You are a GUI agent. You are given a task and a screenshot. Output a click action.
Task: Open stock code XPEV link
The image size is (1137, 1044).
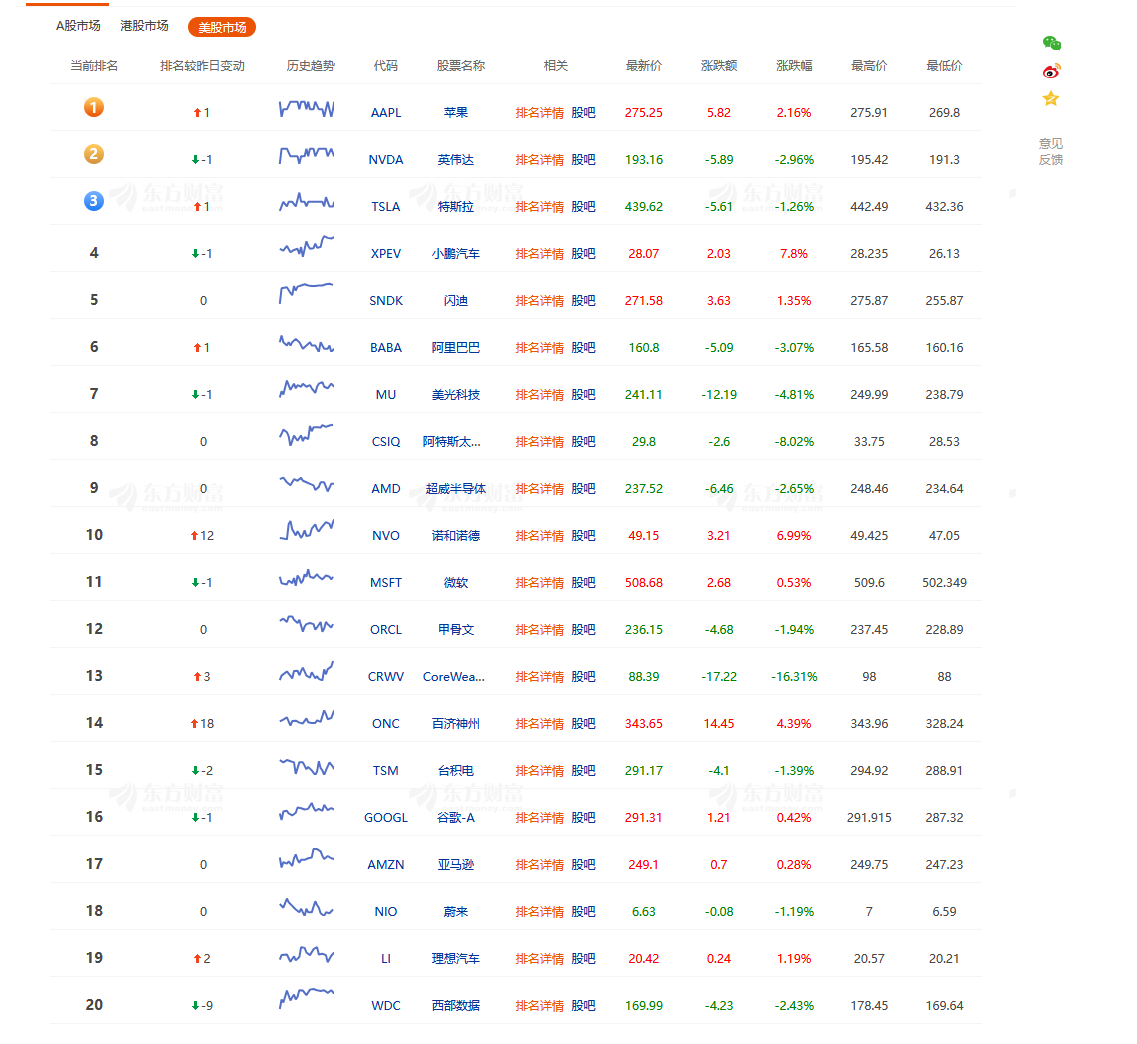coord(386,254)
